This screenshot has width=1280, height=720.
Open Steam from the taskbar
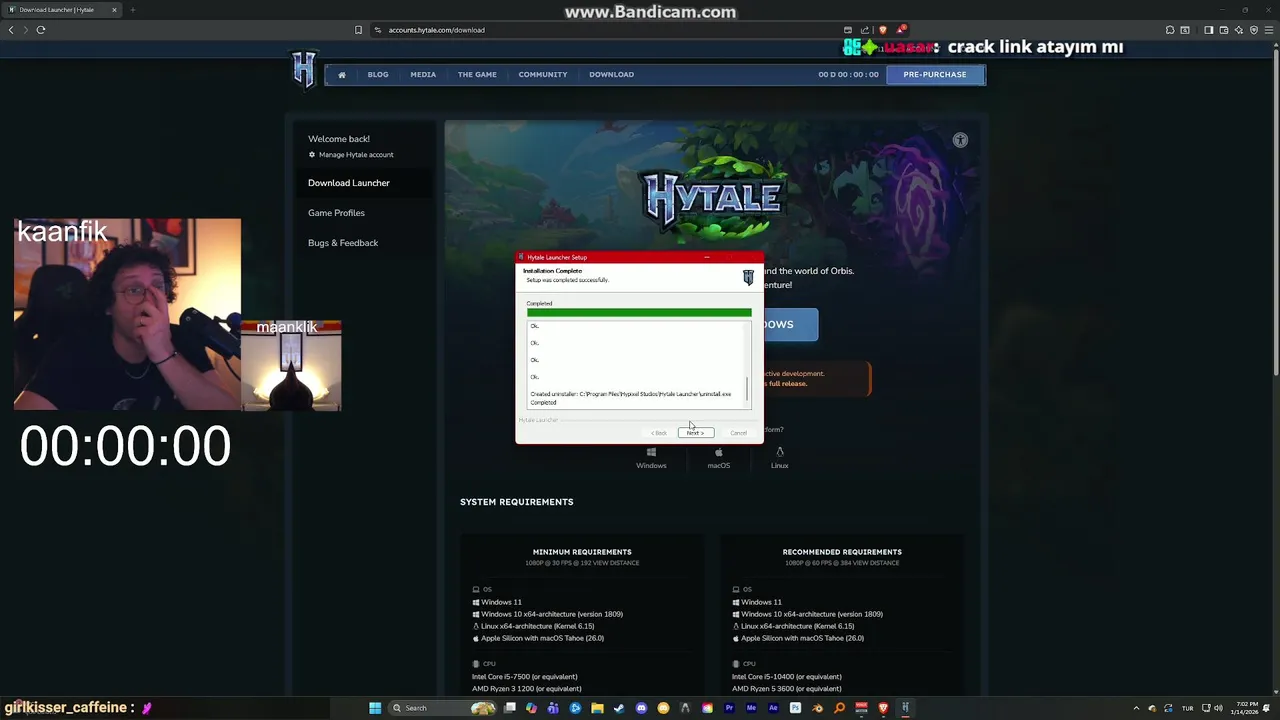pyautogui.click(x=619, y=708)
